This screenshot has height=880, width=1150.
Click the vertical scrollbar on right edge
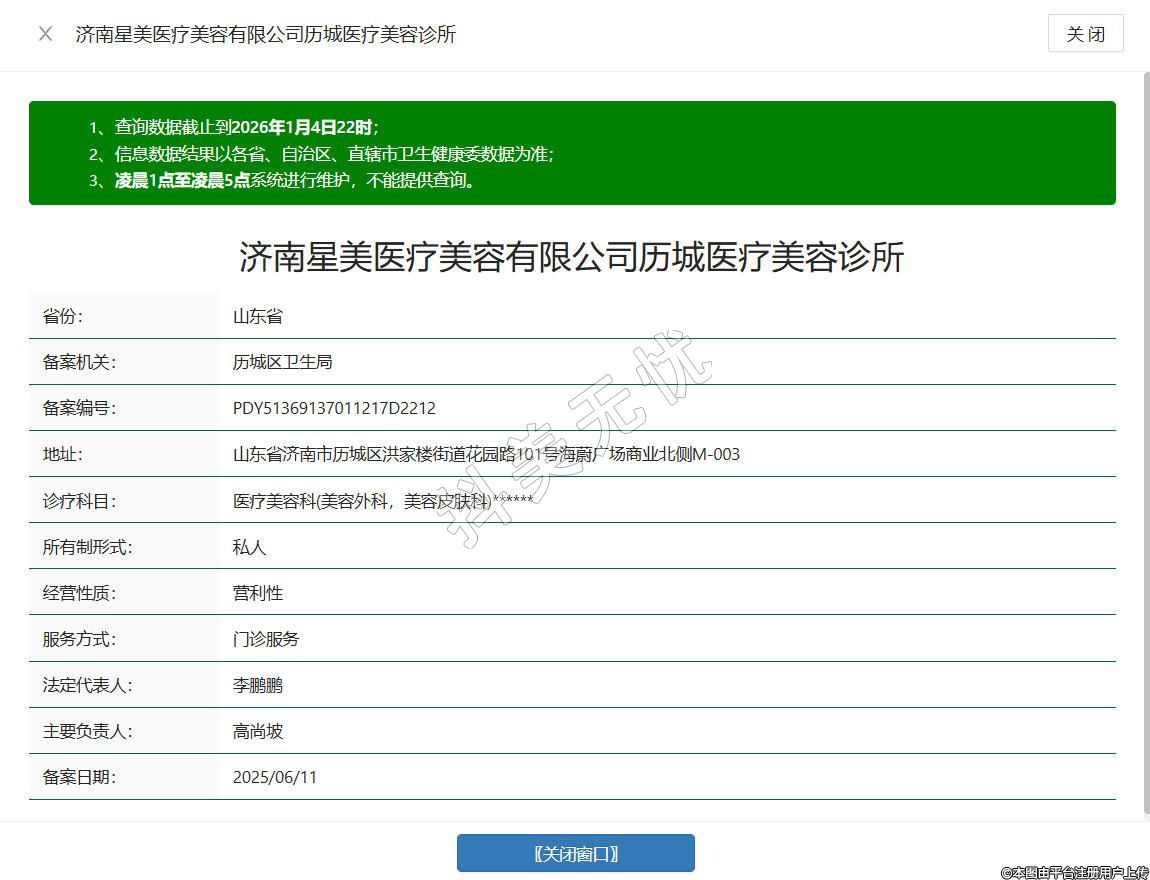pyautogui.click(x=1145, y=440)
